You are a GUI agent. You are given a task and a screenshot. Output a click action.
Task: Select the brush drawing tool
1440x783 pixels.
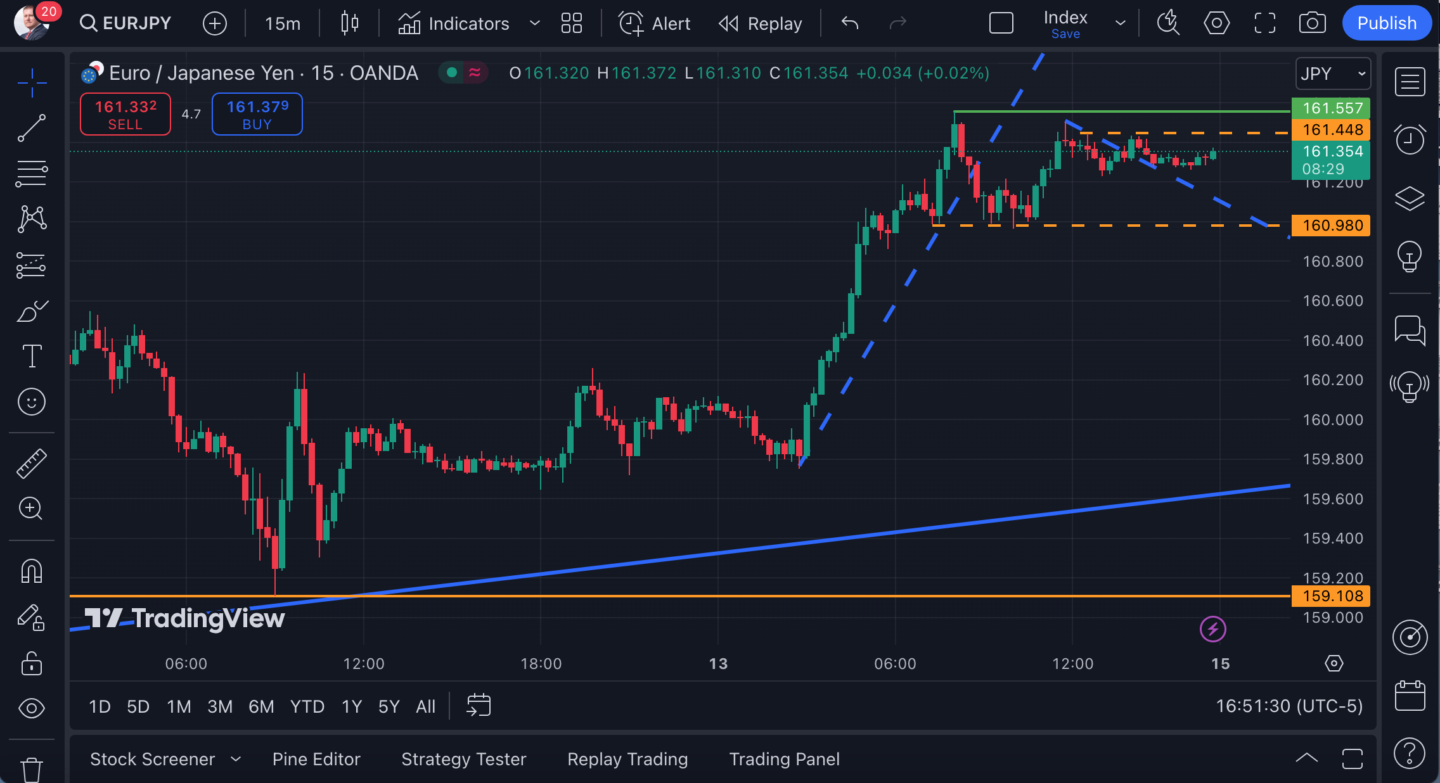point(32,311)
